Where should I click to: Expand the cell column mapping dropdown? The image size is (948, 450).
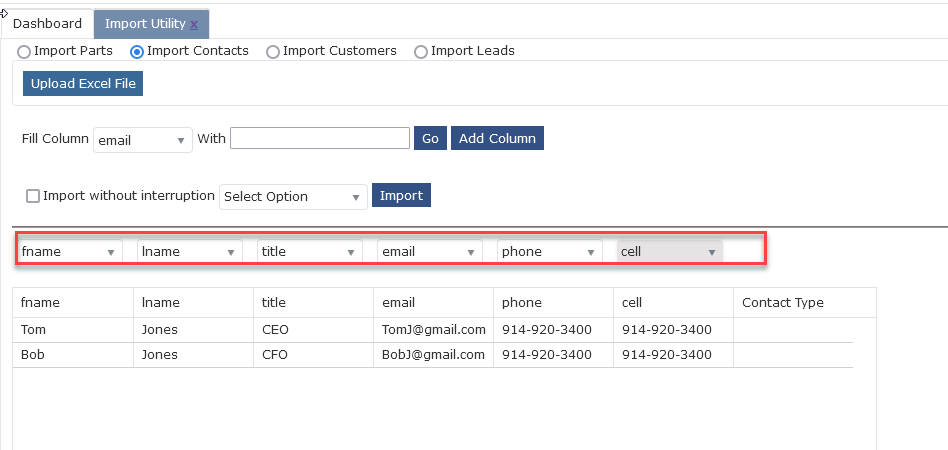pyautogui.click(x=669, y=252)
